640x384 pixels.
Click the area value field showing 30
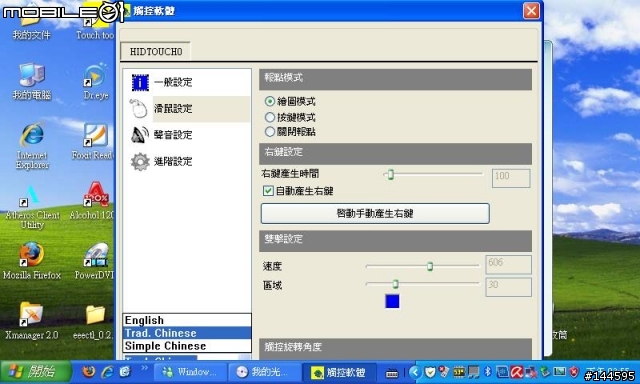pos(508,287)
